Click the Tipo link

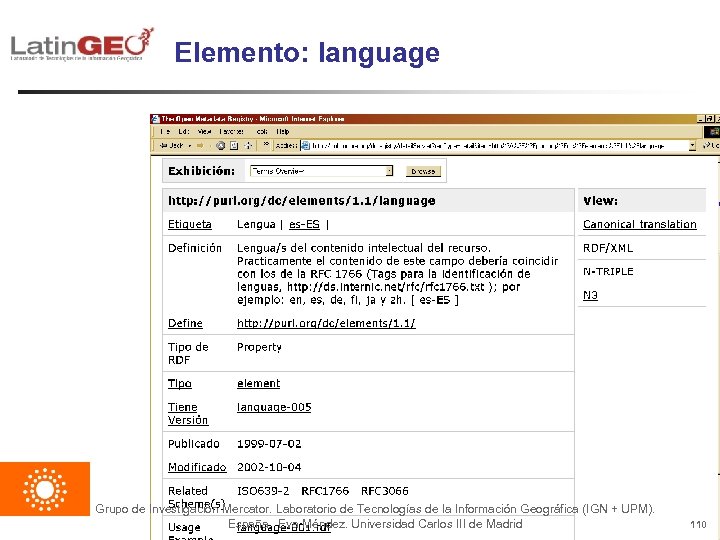pos(180,383)
